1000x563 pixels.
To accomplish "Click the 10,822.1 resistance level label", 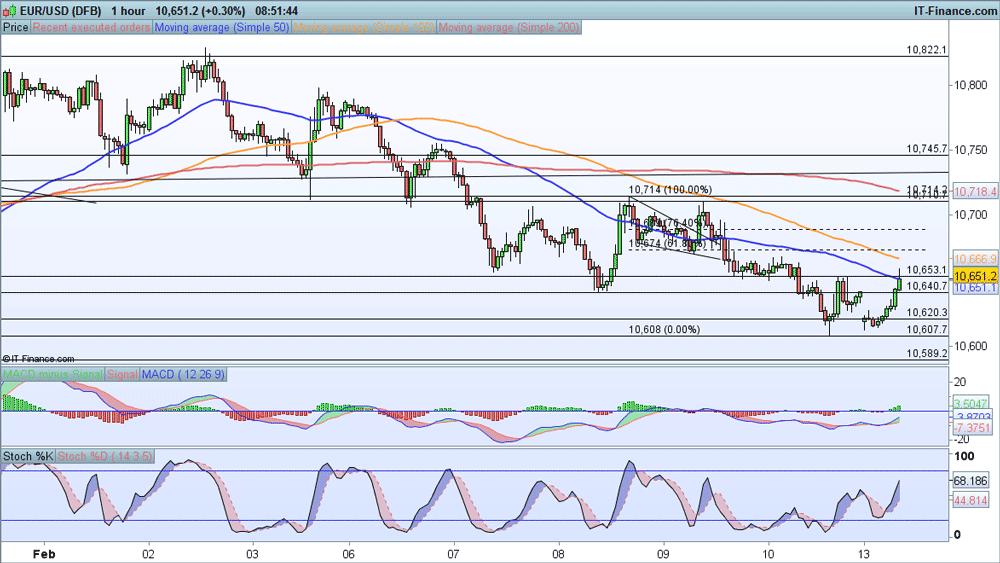I will (927, 50).
